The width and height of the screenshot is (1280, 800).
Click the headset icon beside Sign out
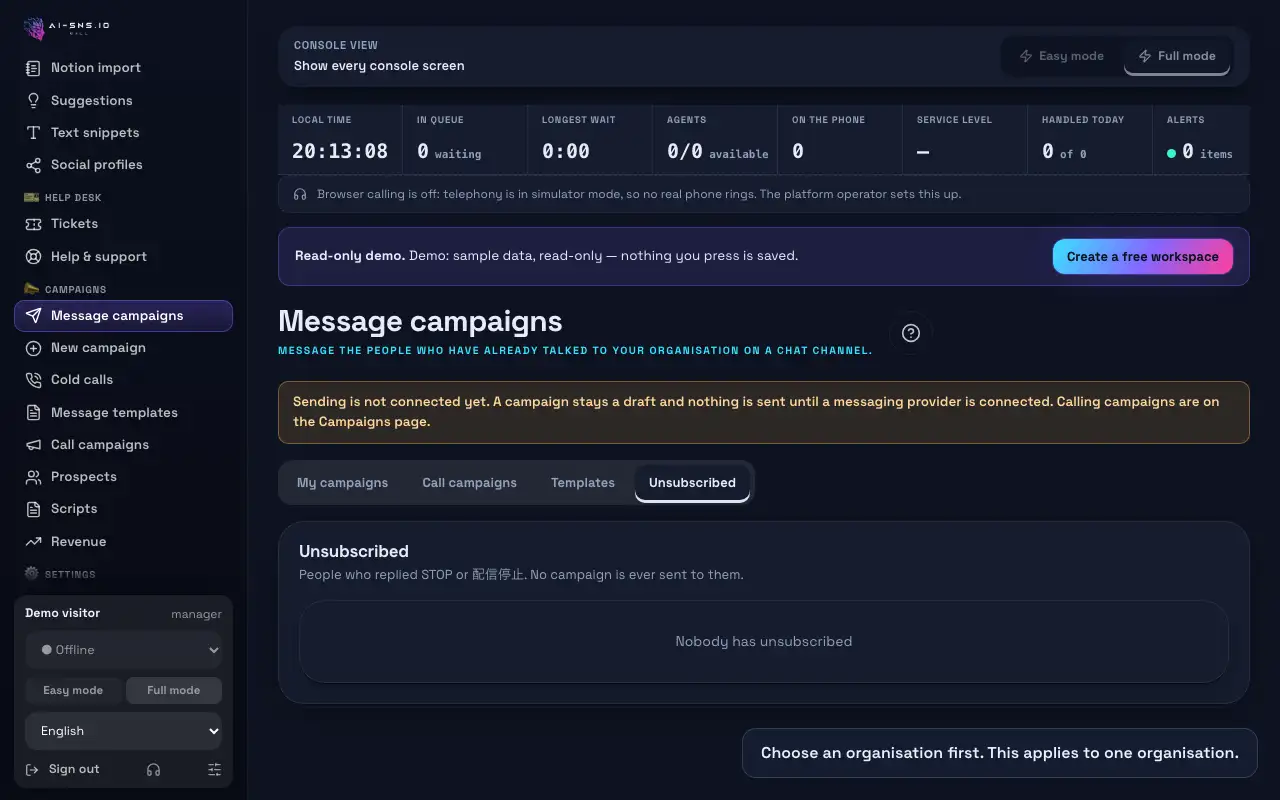(x=153, y=769)
